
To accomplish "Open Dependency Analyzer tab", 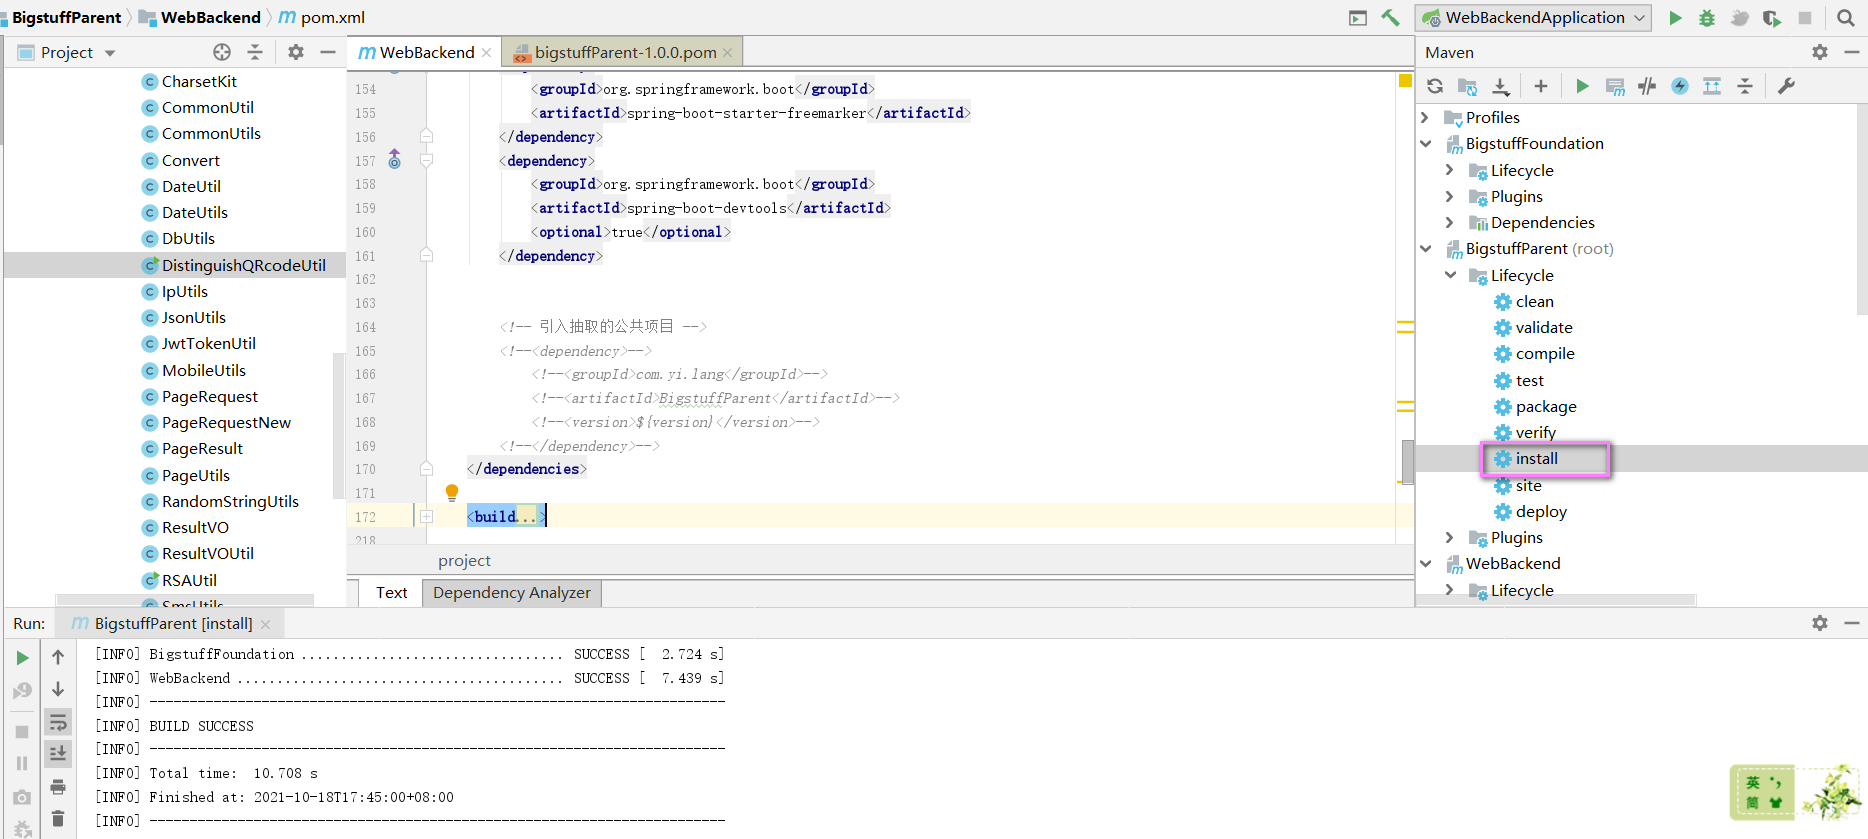I will point(512,593).
